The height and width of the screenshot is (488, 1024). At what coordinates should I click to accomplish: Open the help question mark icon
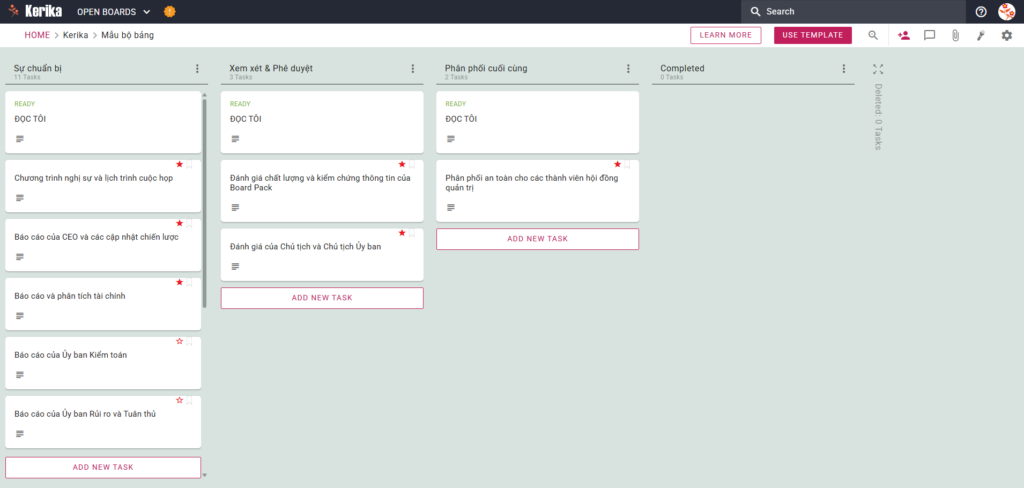(x=981, y=12)
